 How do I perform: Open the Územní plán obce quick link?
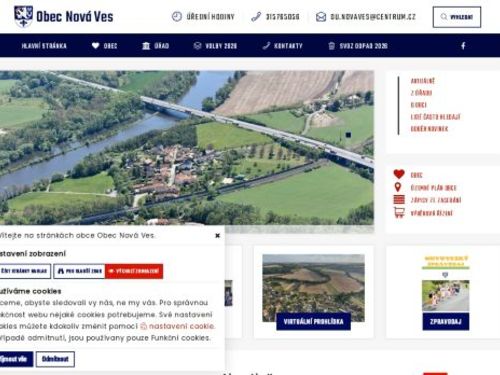tap(433, 188)
